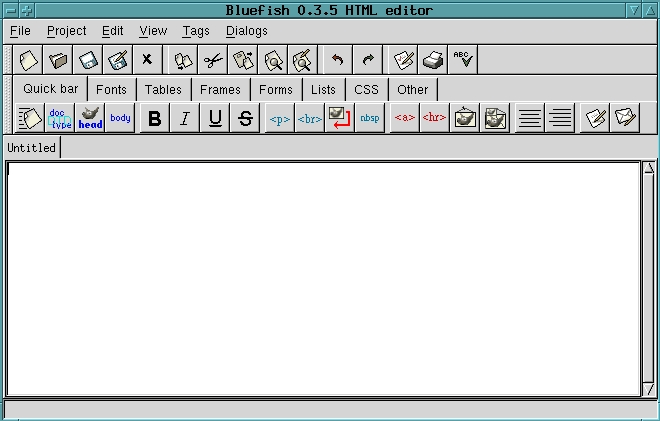Screen dimensions: 660x421
Task: Click the undo arrow icon
Action: pos(338,60)
